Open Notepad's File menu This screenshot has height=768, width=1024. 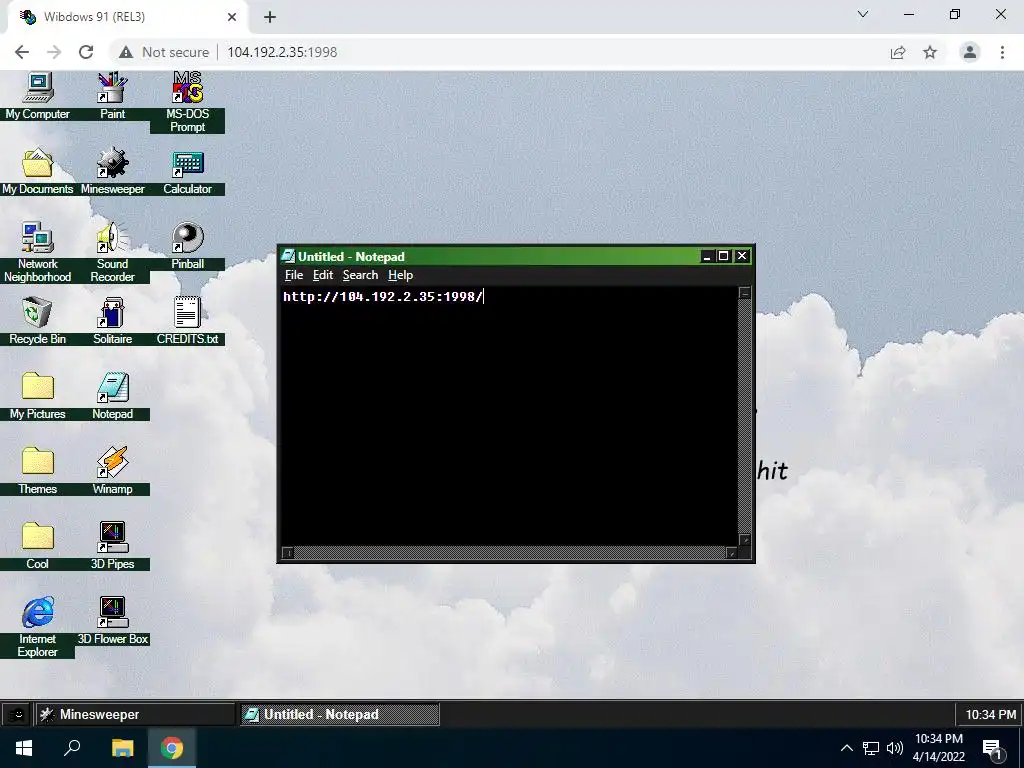(294, 275)
